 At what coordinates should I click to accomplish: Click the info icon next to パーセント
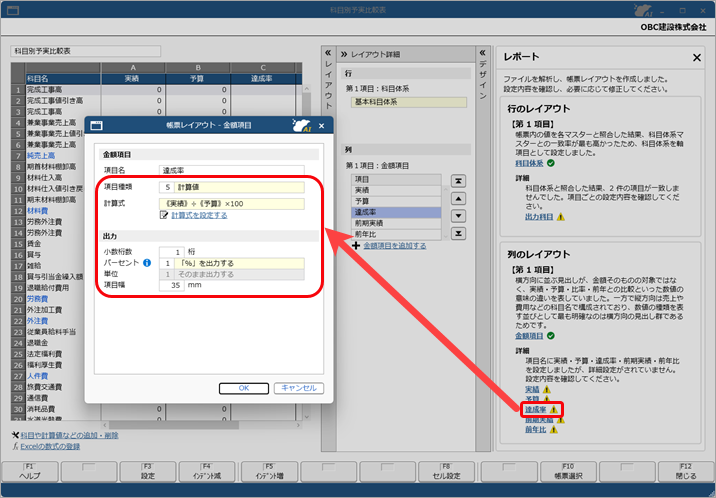coord(147,263)
